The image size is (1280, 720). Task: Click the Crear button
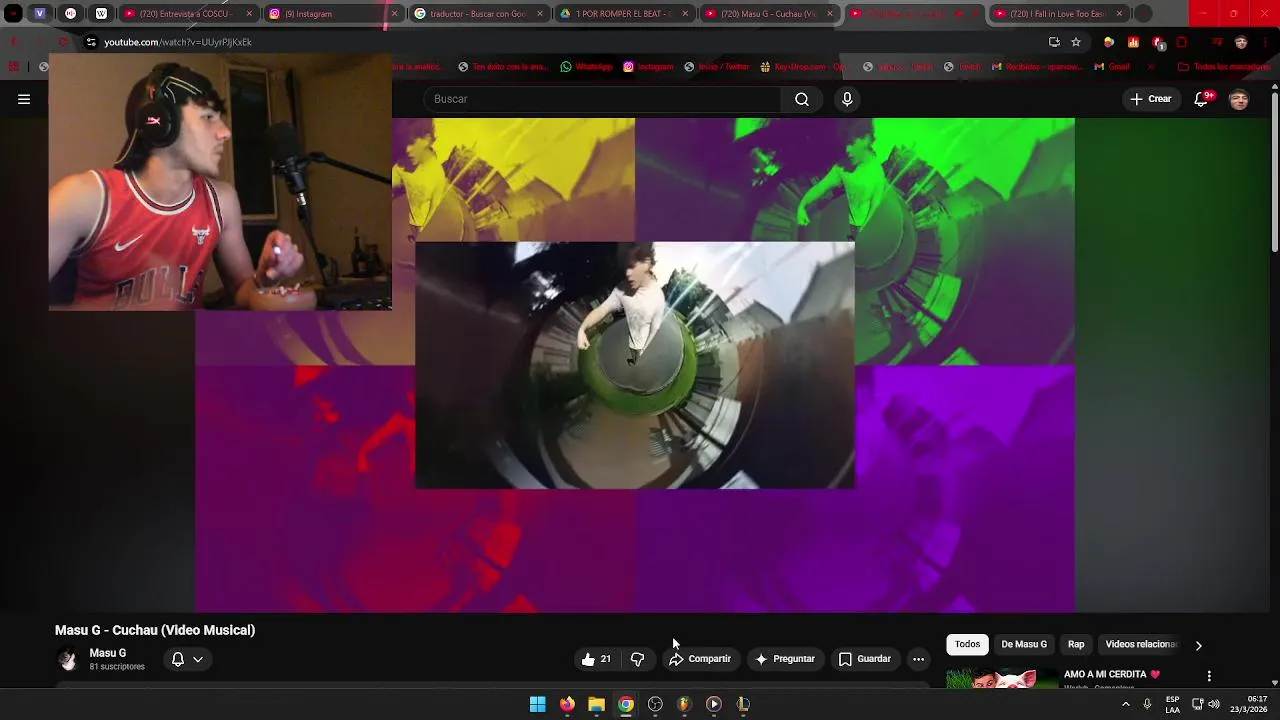[1150, 99]
